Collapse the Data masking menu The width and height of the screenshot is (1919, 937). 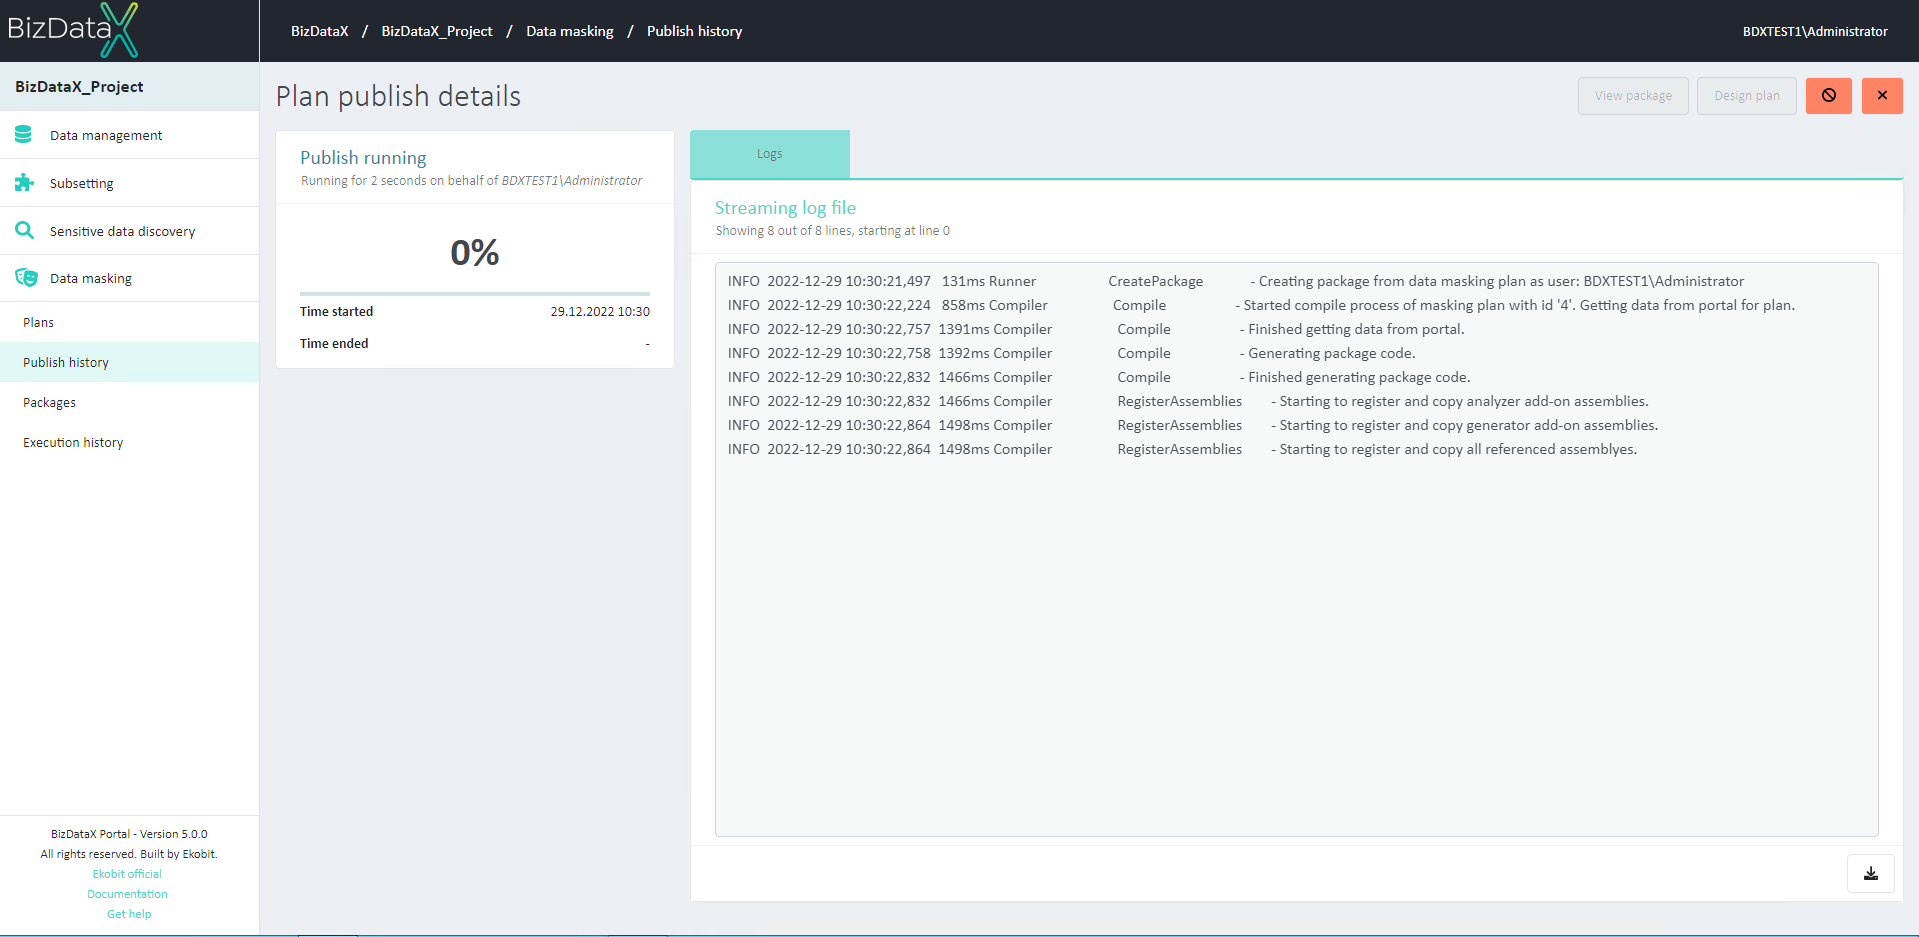click(x=130, y=278)
